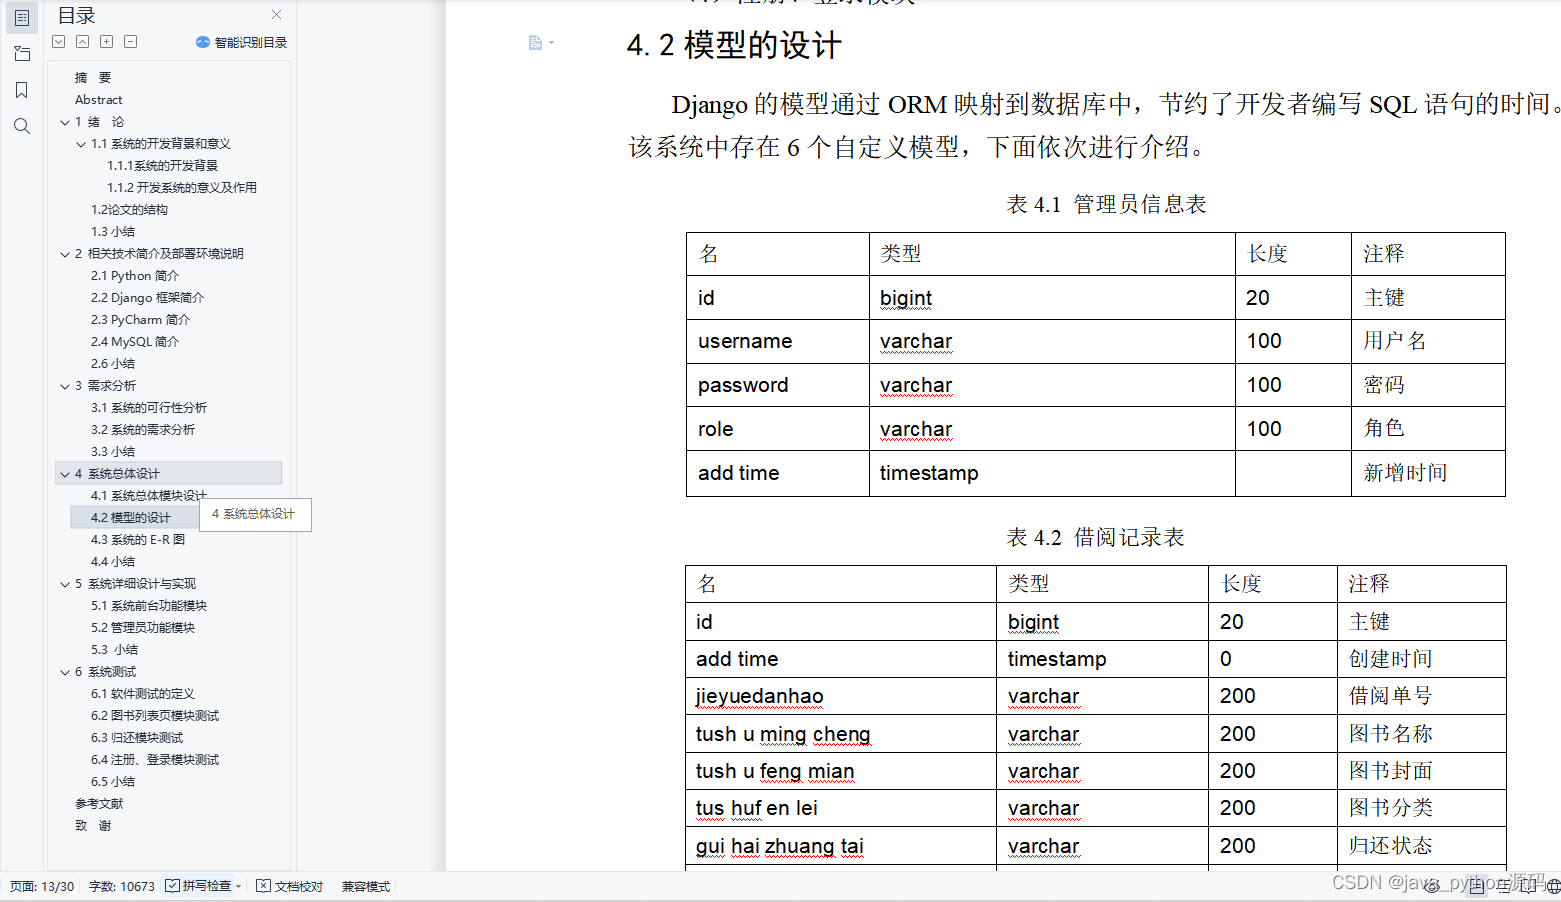Collapse chapter 3 需求分析
This screenshot has height=902, width=1561.
65,386
